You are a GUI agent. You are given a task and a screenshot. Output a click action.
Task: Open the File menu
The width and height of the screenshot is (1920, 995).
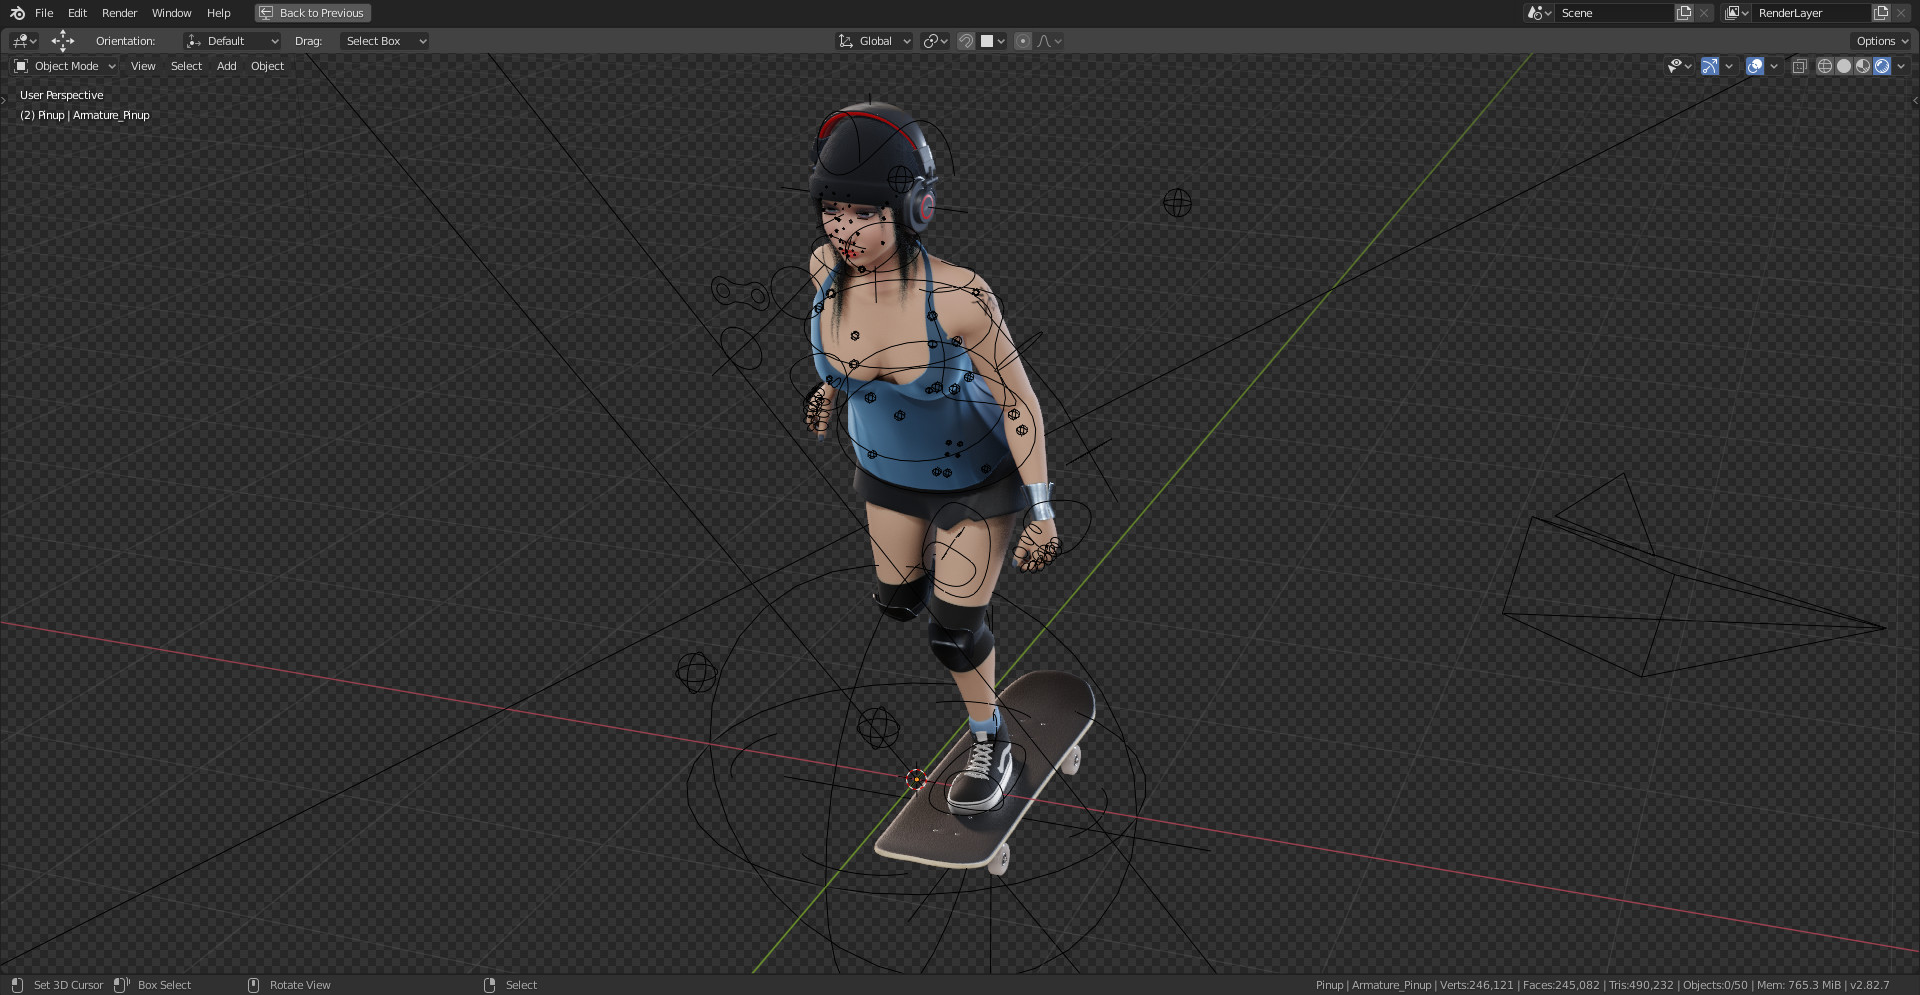pos(44,13)
